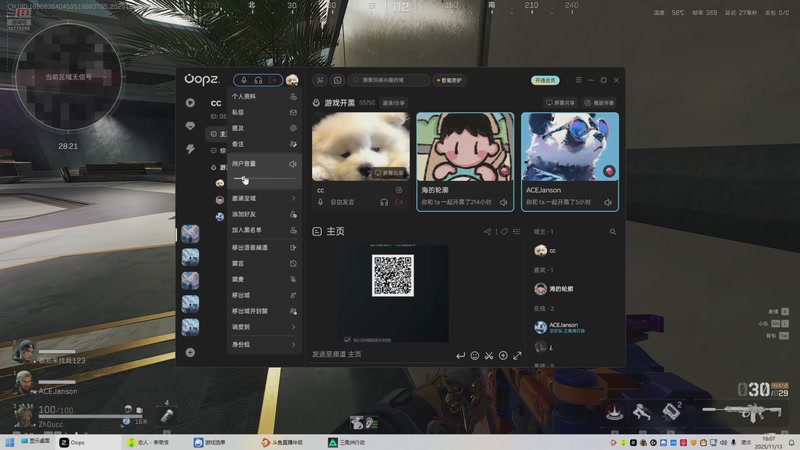Open the user avatar beside the voice pill
Viewport: 800px width, 450px height.
[x=292, y=80]
